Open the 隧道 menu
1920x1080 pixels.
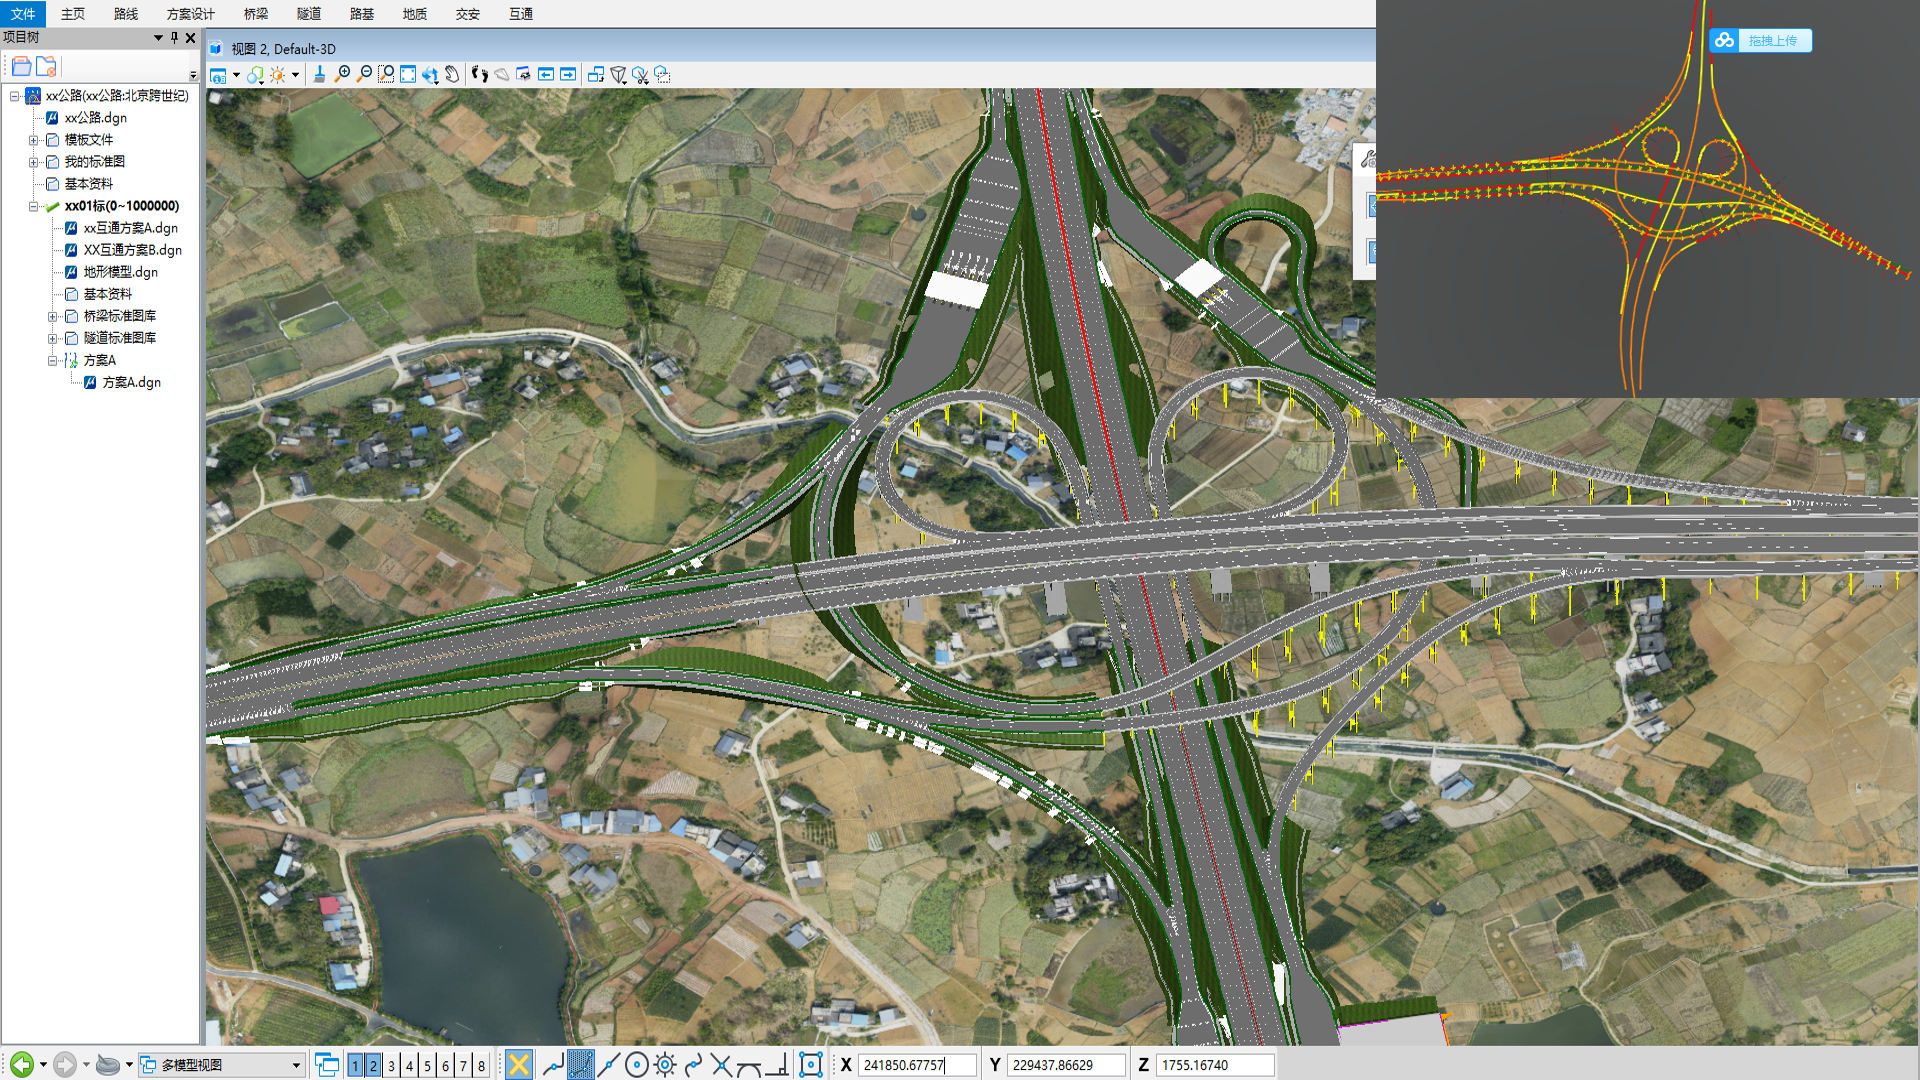pos(309,14)
